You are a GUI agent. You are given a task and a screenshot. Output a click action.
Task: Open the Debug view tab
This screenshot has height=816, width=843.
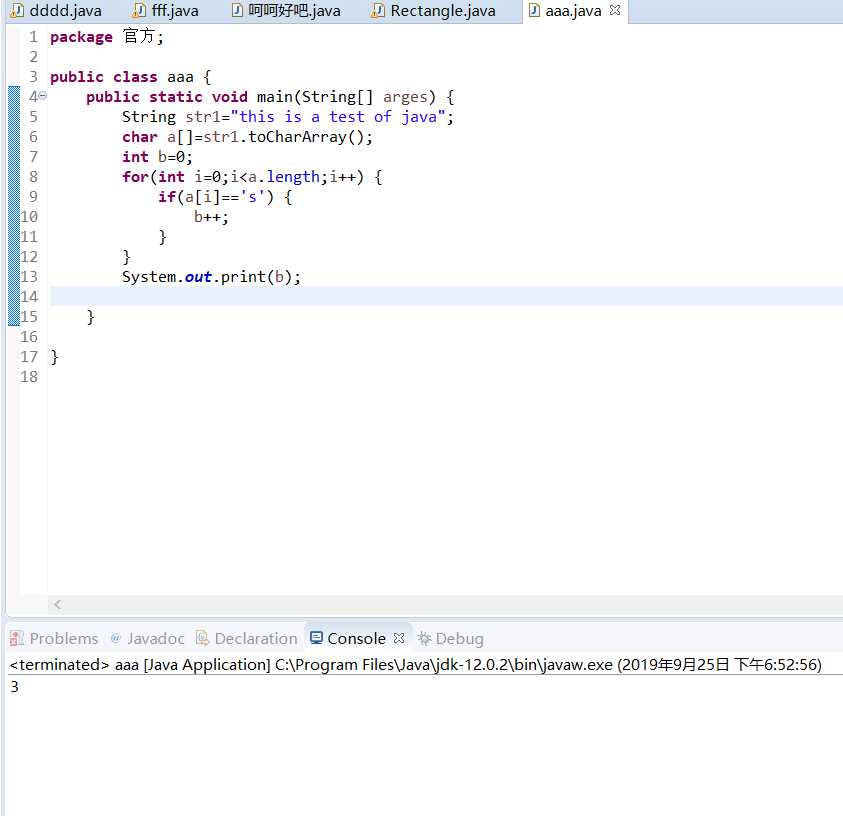click(x=451, y=639)
